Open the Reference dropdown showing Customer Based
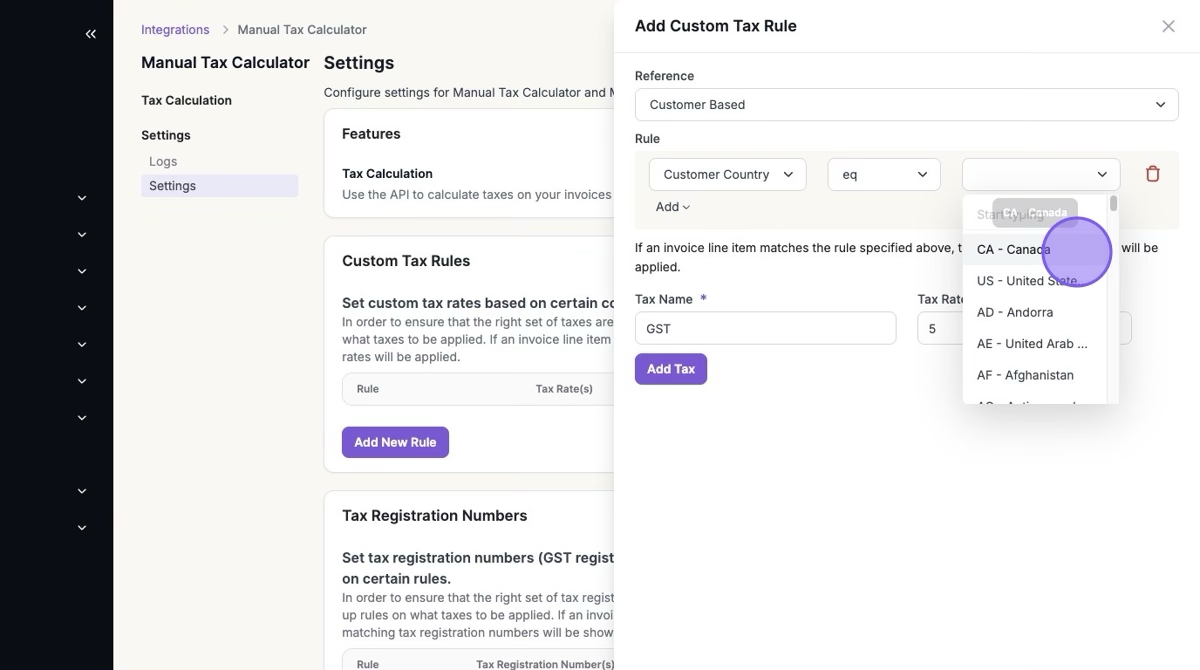The width and height of the screenshot is (1200, 670). [x=906, y=104]
